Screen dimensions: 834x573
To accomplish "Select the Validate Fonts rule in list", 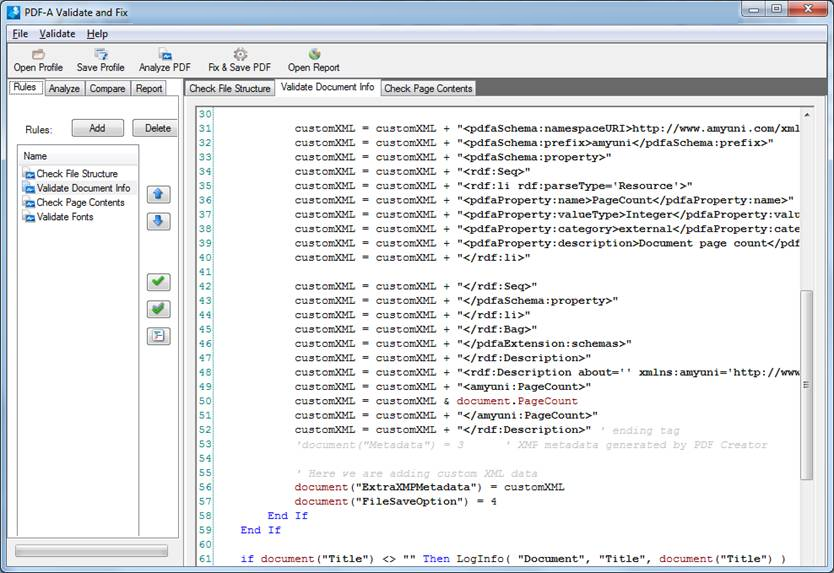I will pos(65,217).
